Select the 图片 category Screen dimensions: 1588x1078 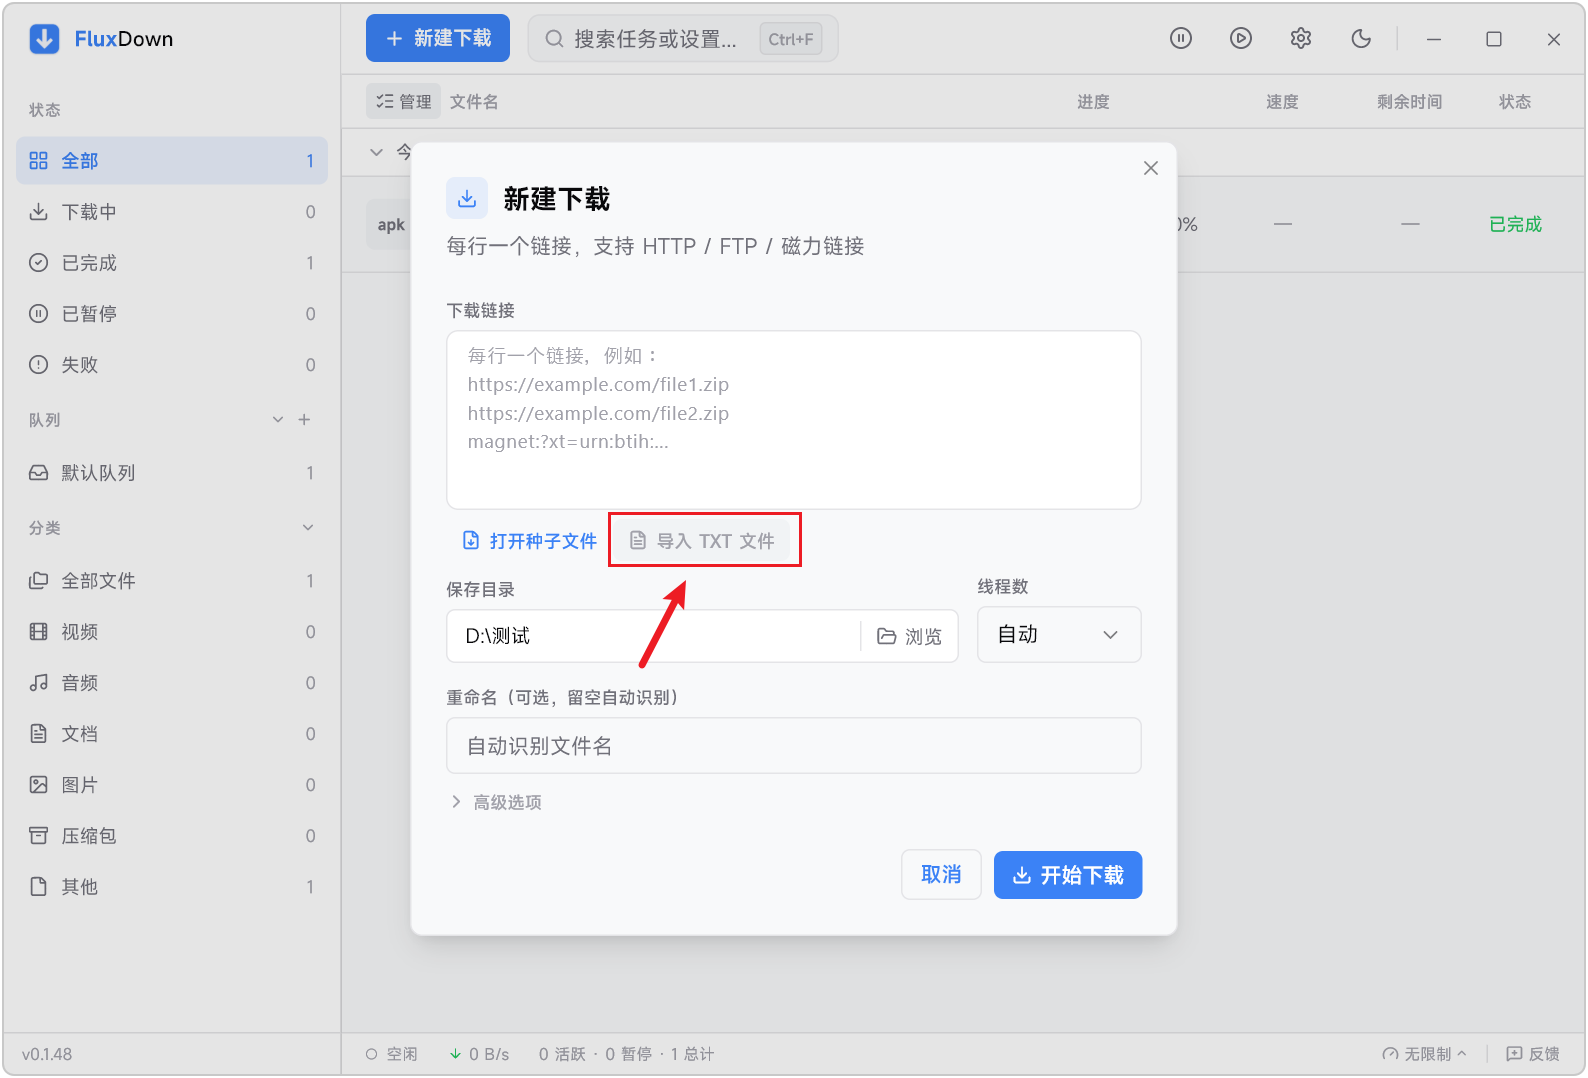pyautogui.click(x=172, y=785)
